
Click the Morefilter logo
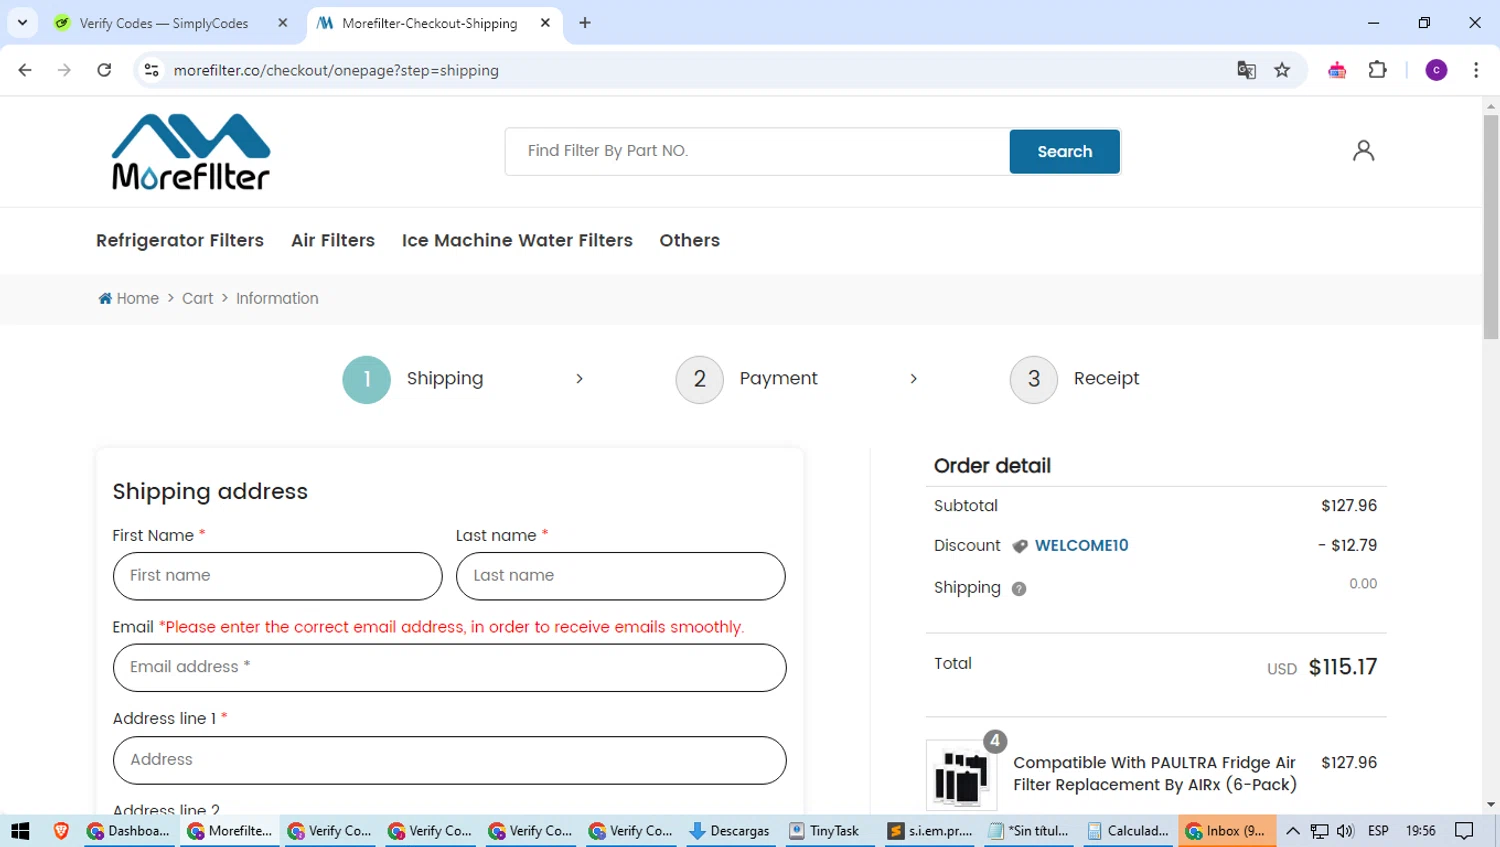[x=191, y=152]
